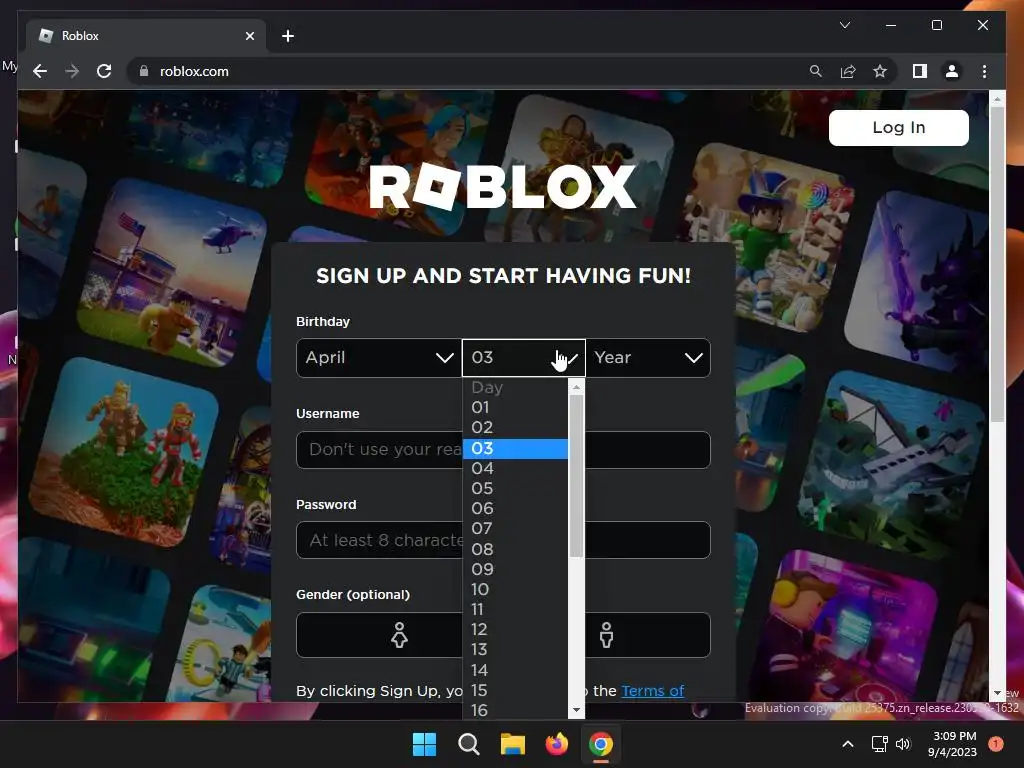Select the male gender icon
This screenshot has height=768, width=1024.
click(607, 635)
